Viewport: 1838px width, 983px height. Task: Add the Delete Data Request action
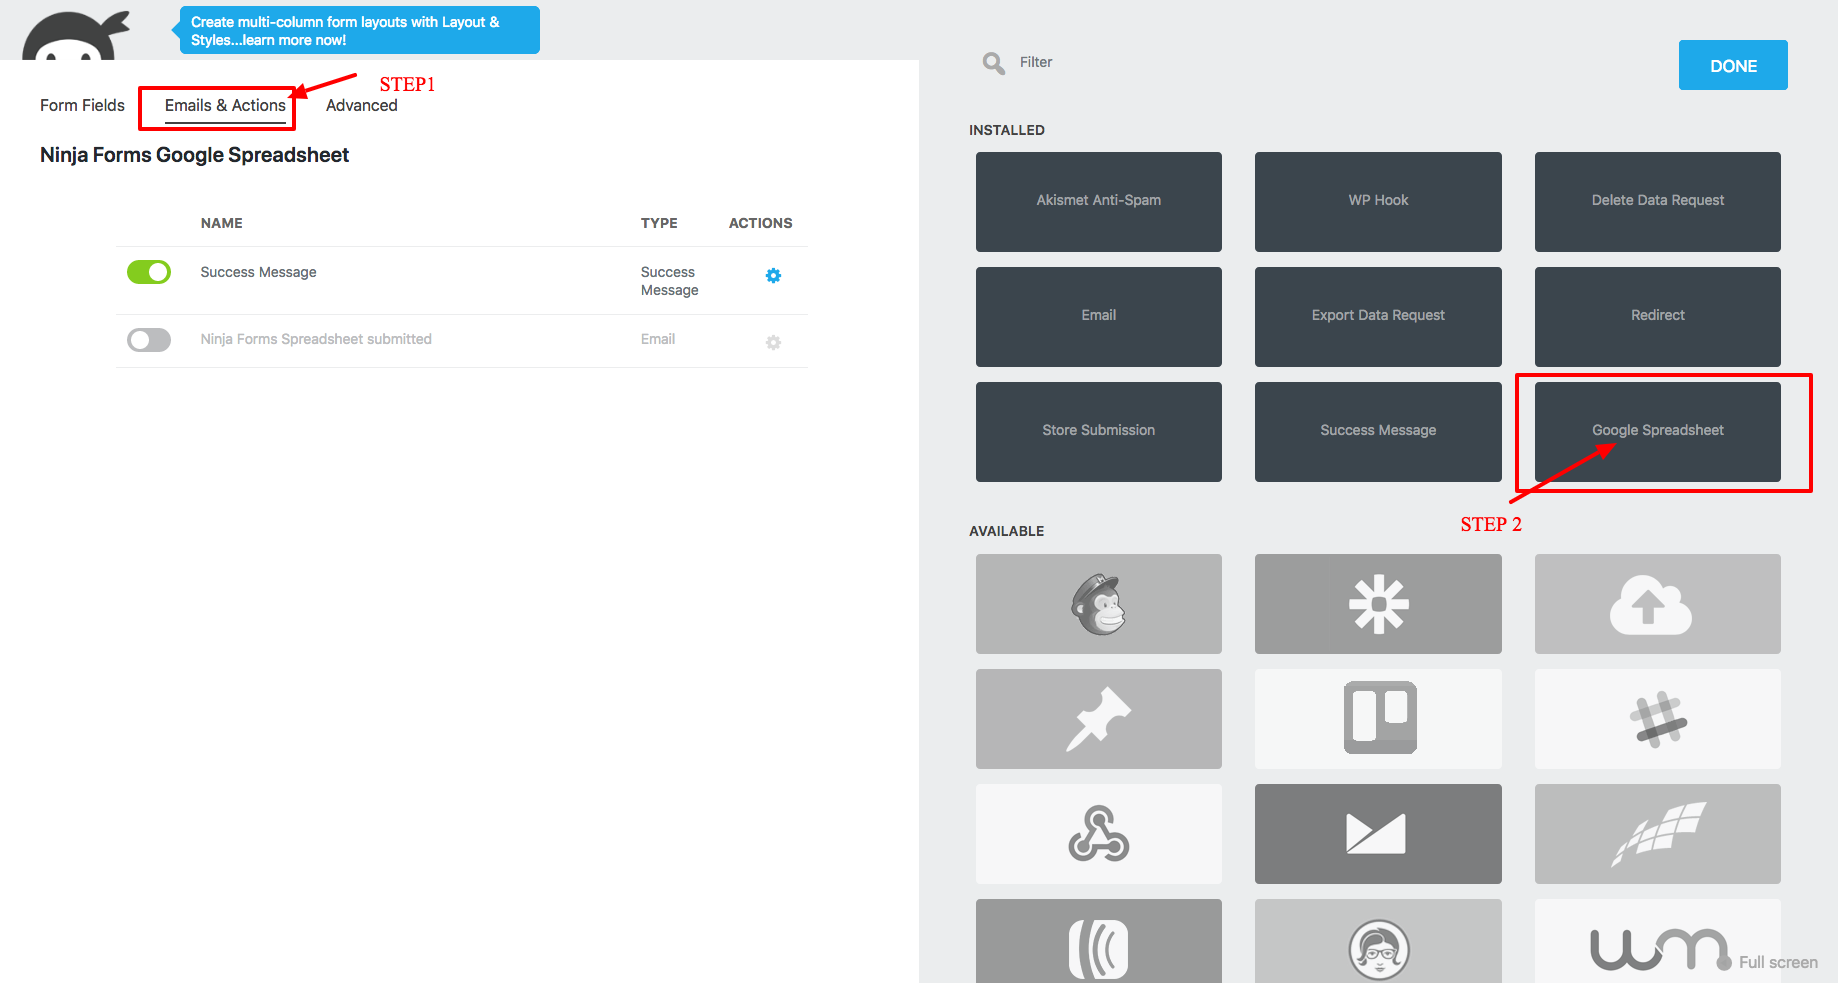coord(1658,202)
